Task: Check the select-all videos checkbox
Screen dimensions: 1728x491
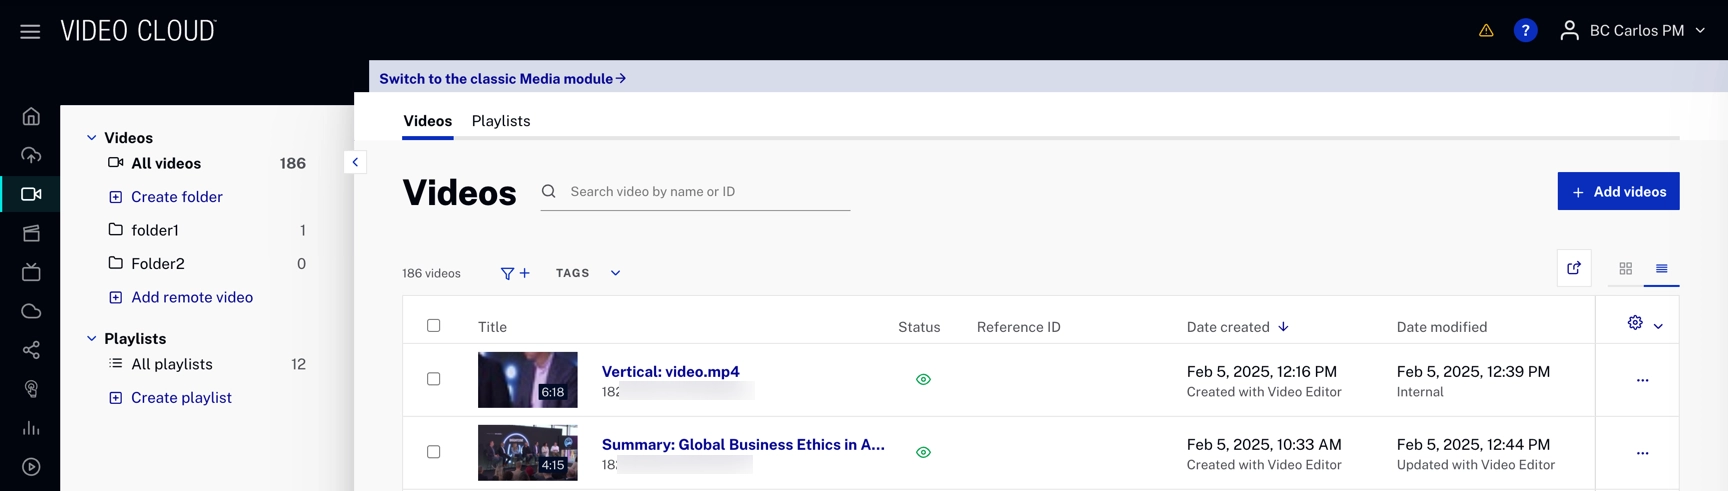Action: click(x=433, y=326)
